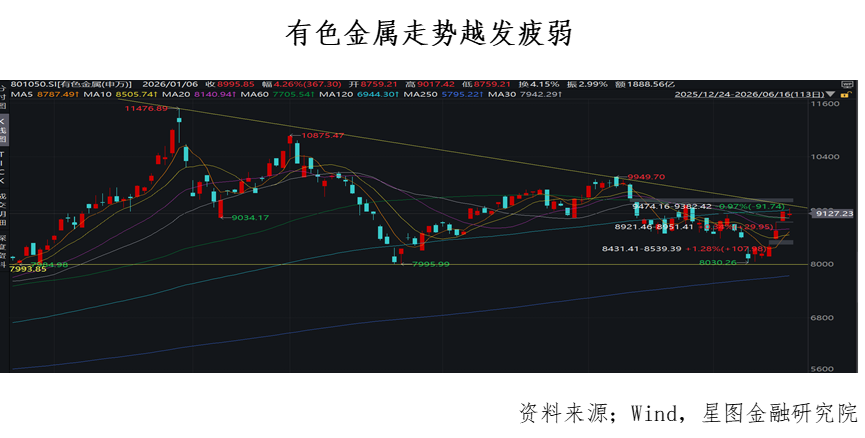865x438 pixels.
Task: Click the MA120 6944.30 indicator label
Action: point(360,94)
